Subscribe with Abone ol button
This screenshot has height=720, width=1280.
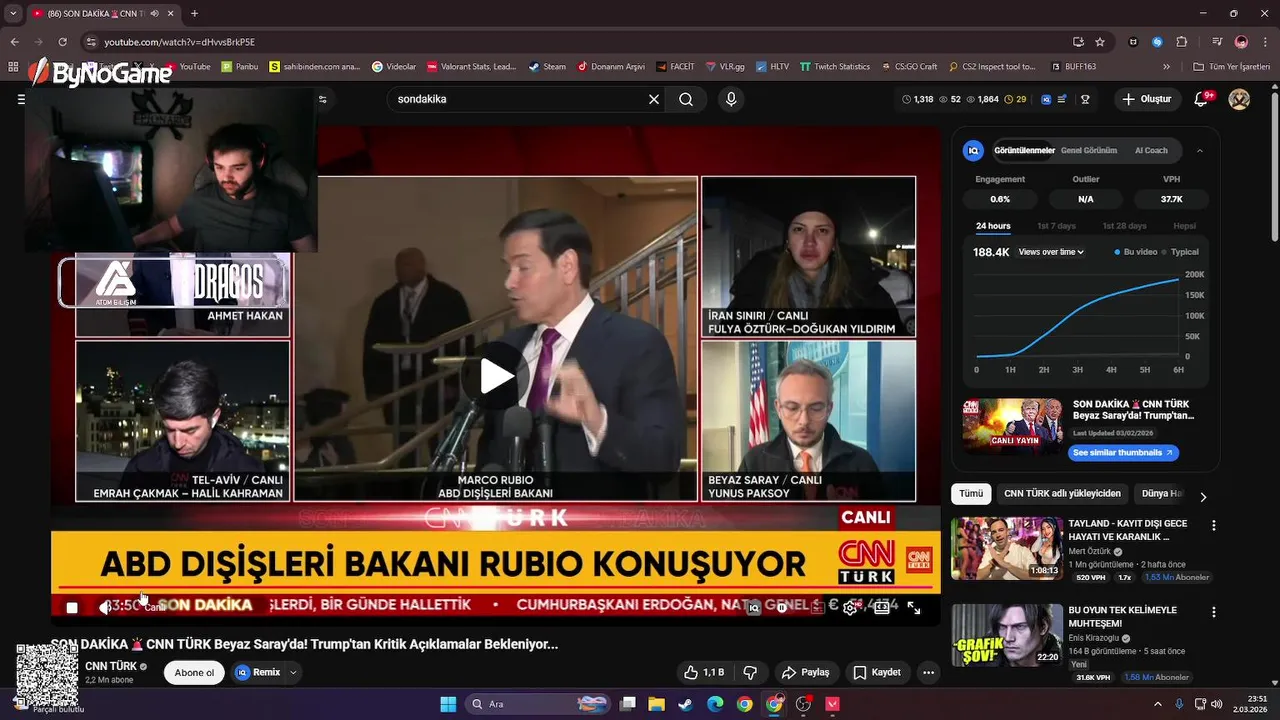194,672
